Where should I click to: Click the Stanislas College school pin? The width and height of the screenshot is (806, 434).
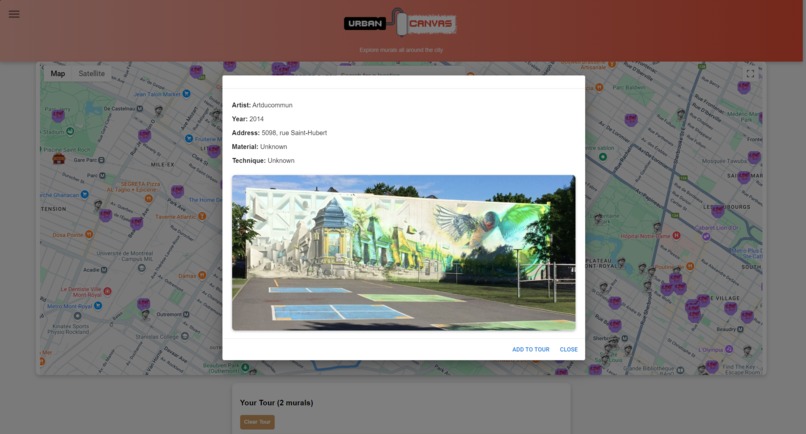tap(185, 336)
